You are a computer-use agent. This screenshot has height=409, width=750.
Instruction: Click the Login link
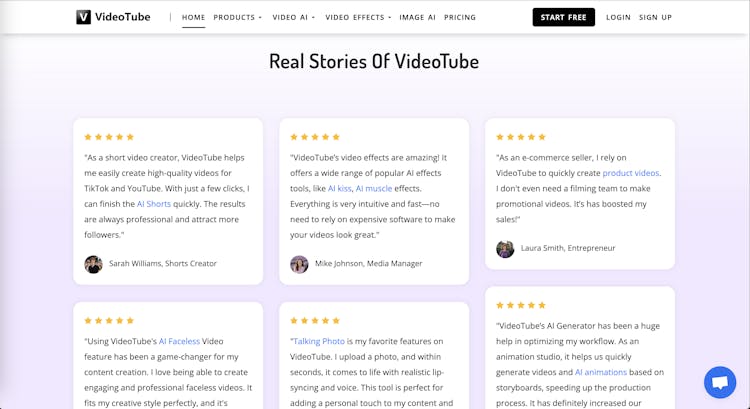[x=618, y=17]
